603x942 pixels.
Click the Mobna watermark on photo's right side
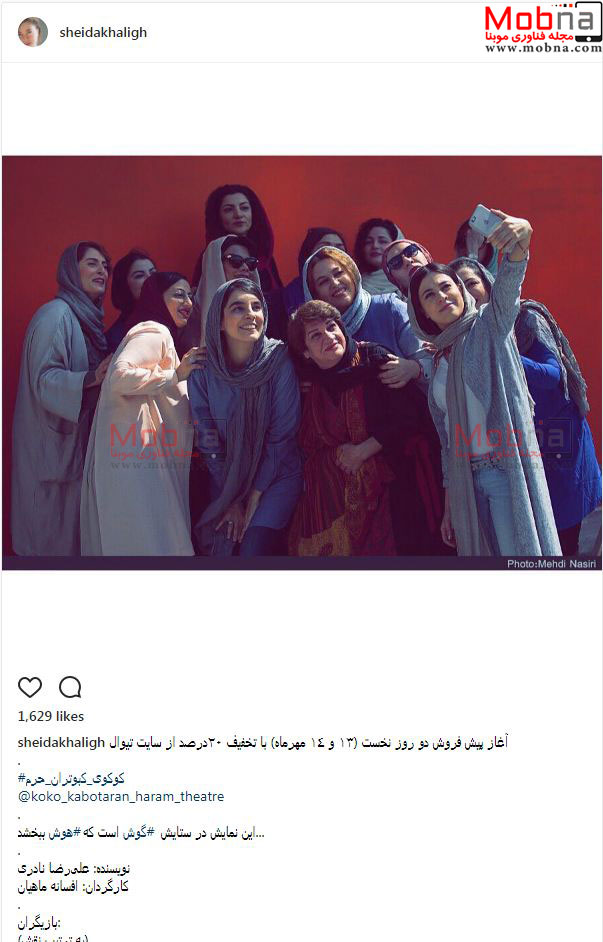(508, 441)
